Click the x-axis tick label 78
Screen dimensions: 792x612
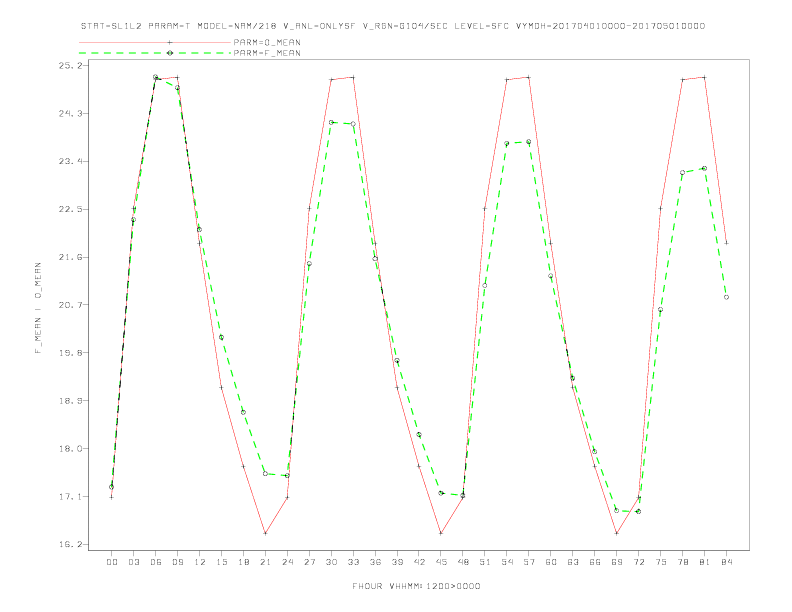click(683, 562)
